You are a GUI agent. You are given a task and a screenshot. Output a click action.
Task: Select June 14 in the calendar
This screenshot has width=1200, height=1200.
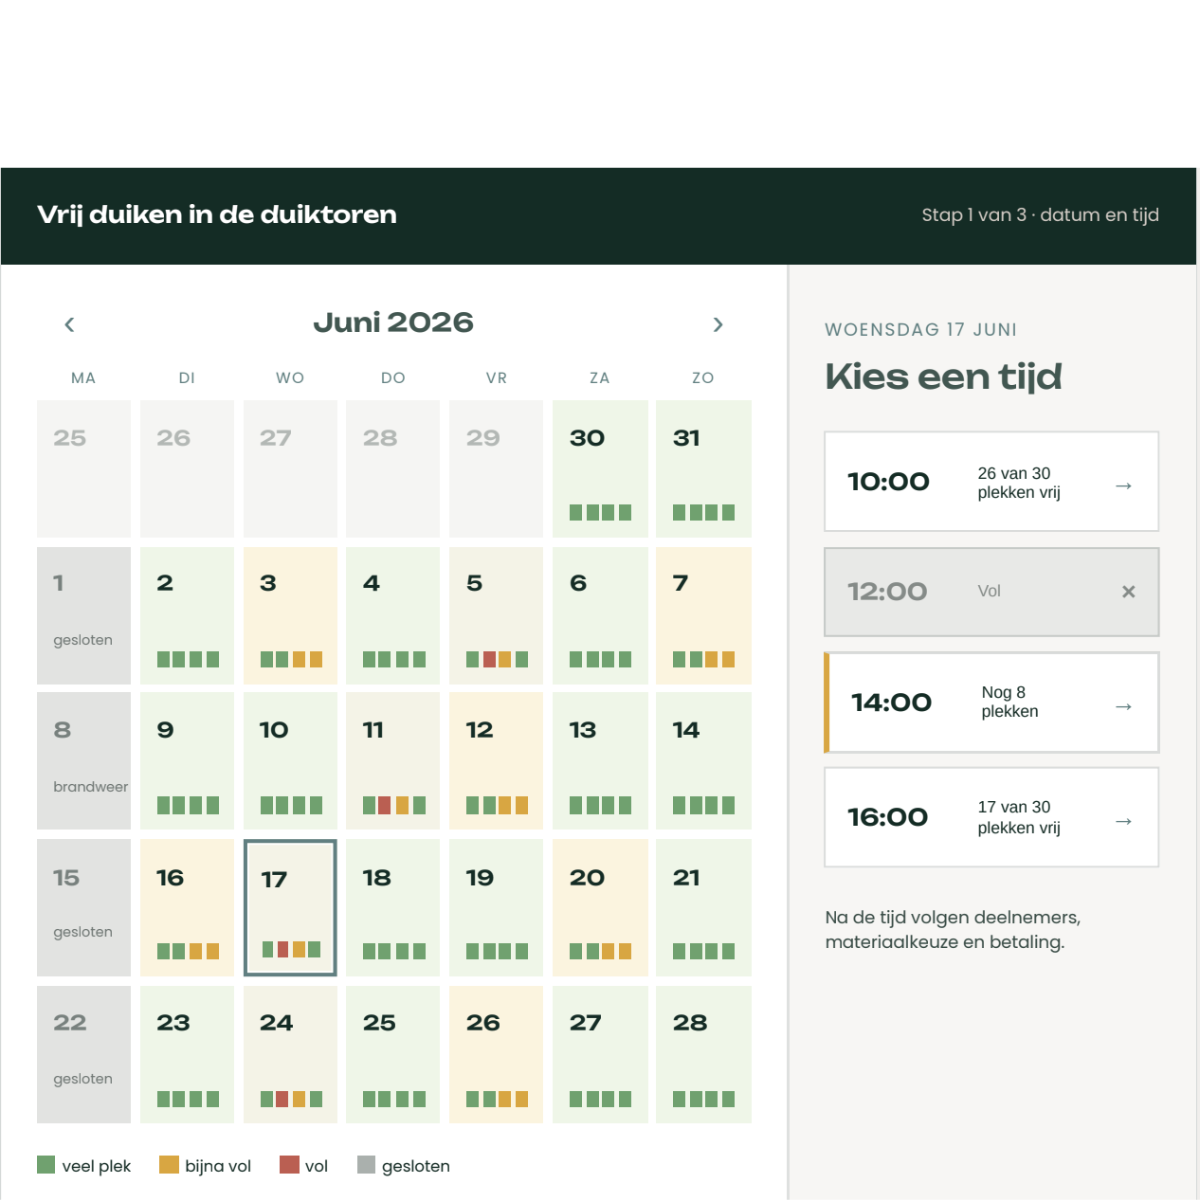(703, 761)
